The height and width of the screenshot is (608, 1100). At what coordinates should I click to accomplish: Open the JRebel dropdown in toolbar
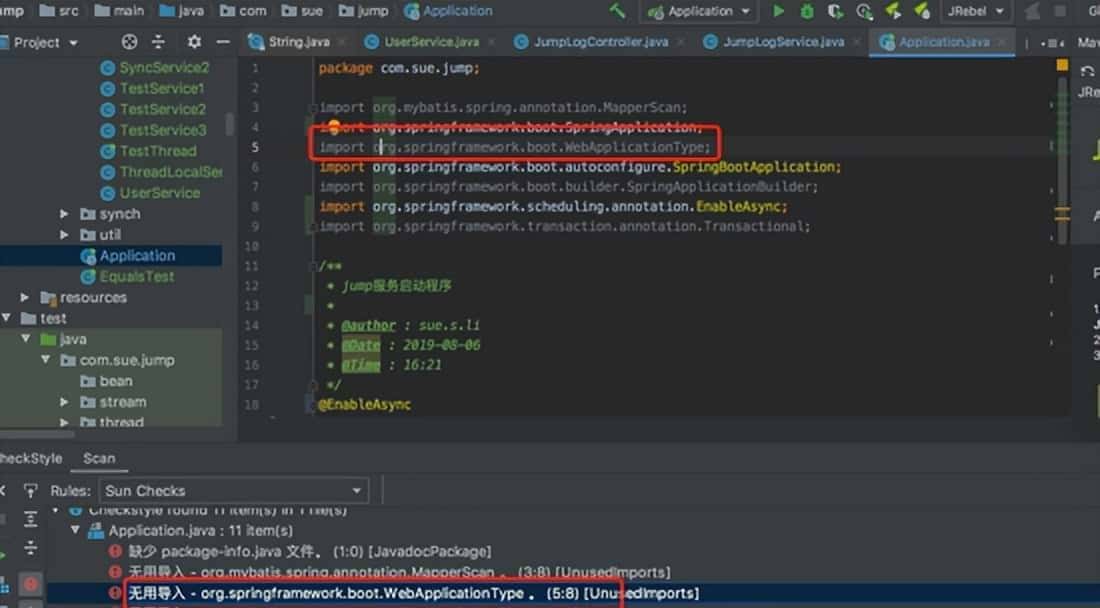point(973,12)
